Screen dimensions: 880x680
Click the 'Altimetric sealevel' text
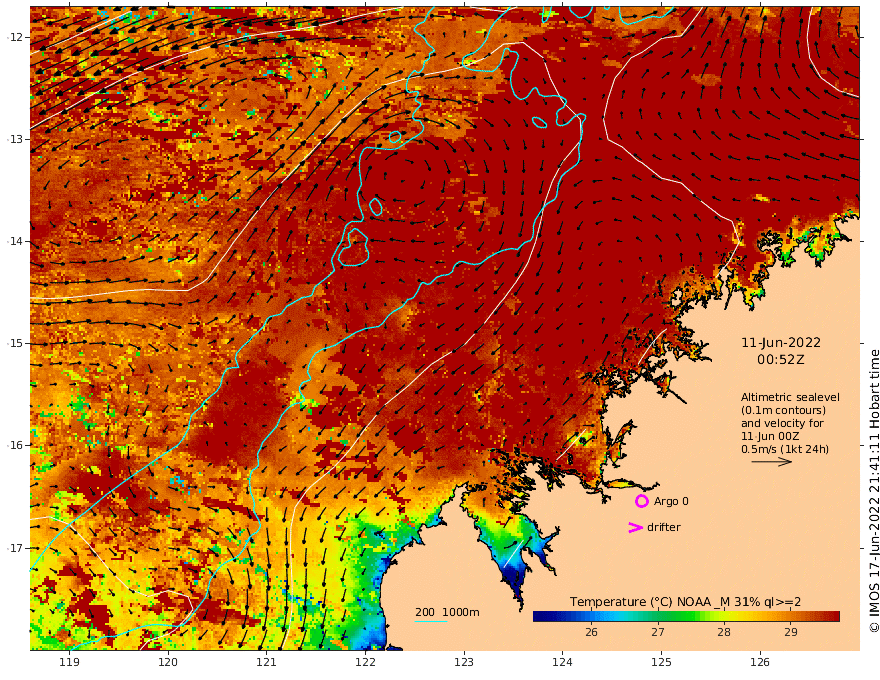pyautogui.click(x=790, y=397)
